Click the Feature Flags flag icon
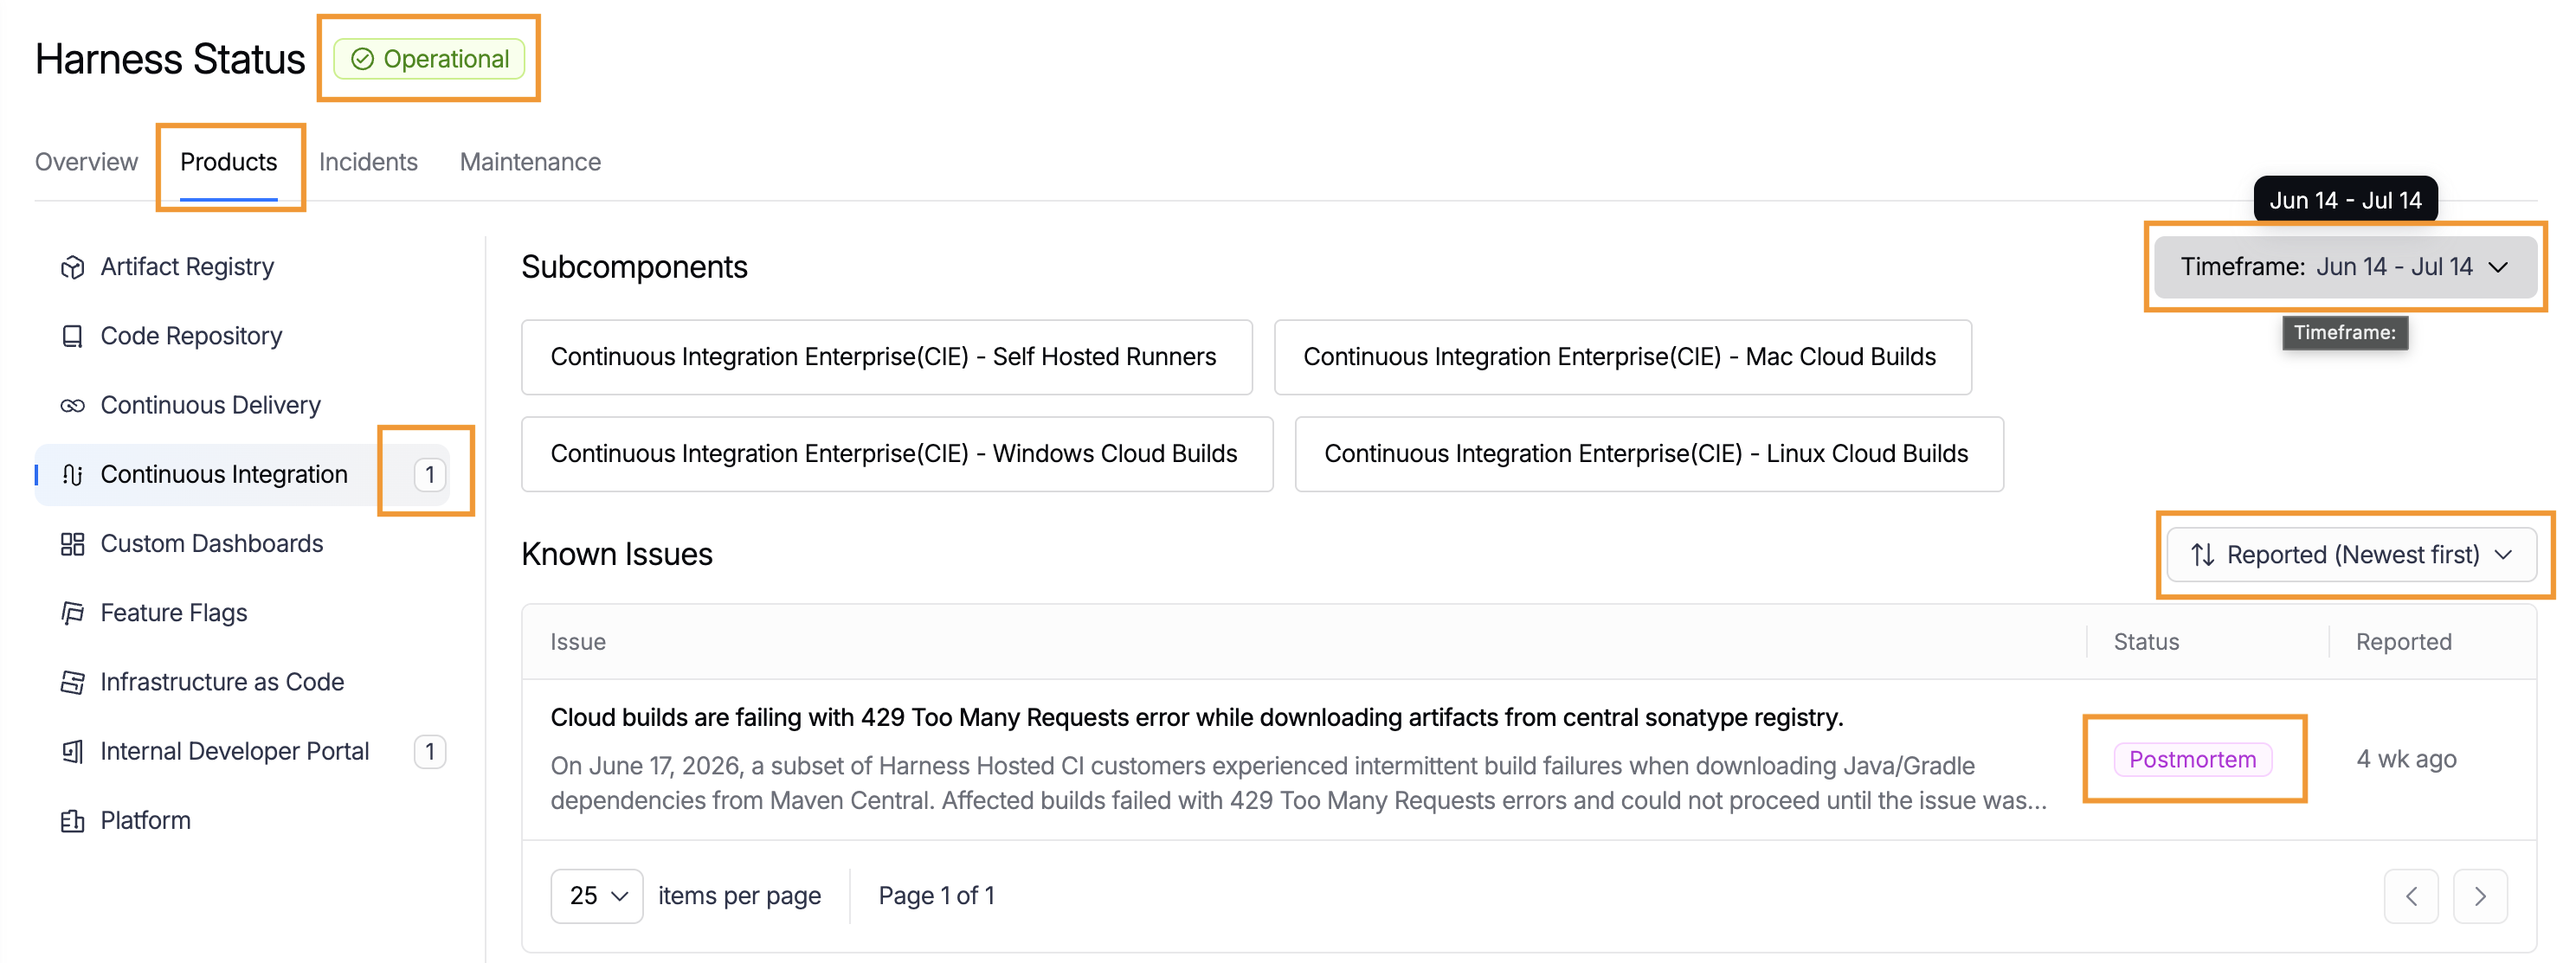This screenshot has width=2576, height=963. 72,613
